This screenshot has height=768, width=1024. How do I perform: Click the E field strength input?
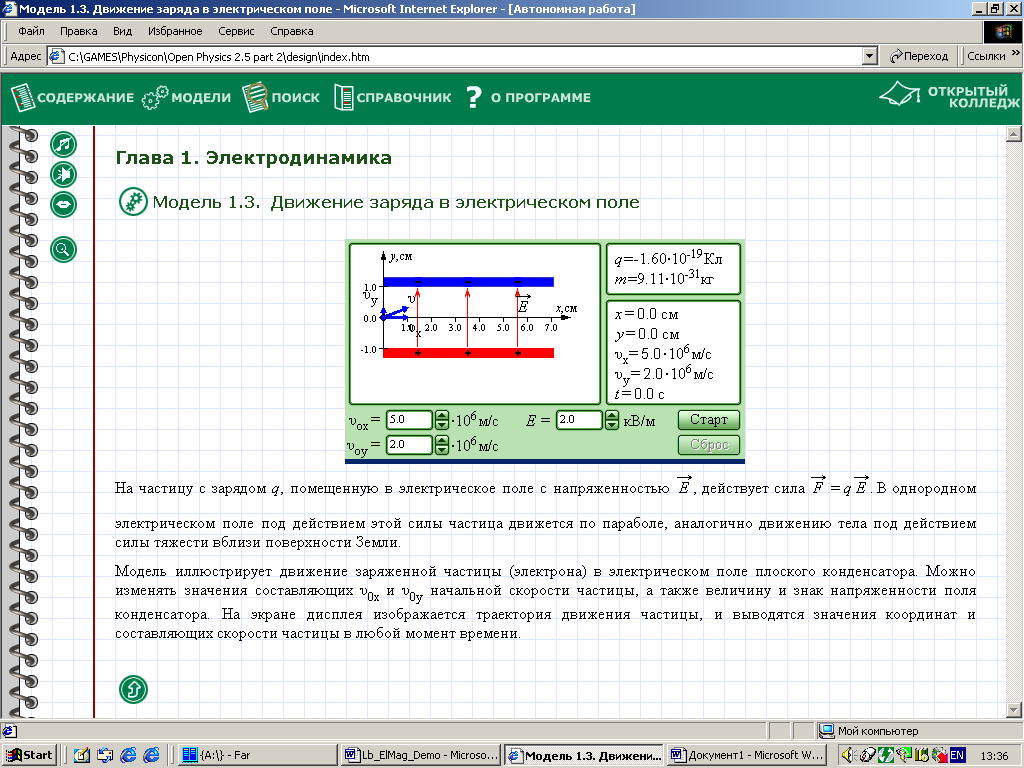tap(579, 420)
